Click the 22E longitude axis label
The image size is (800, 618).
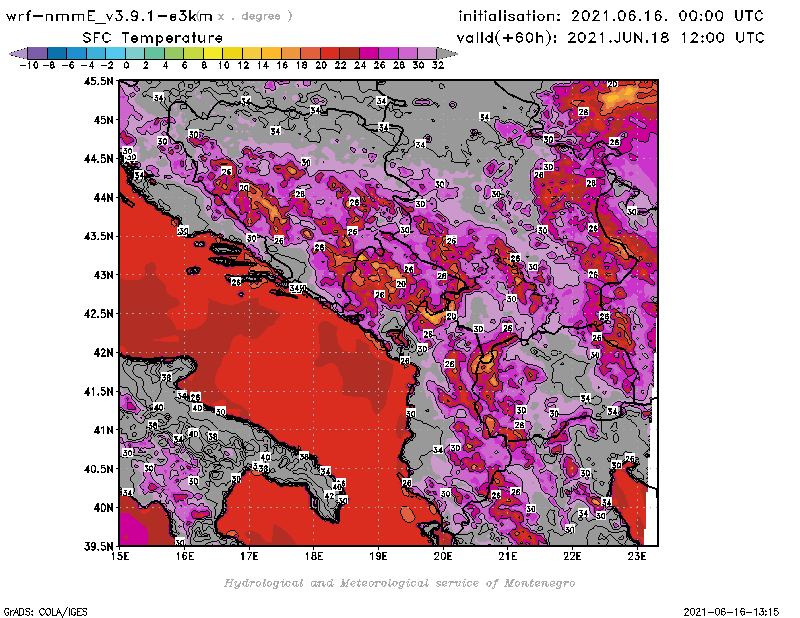tap(572, 556)
